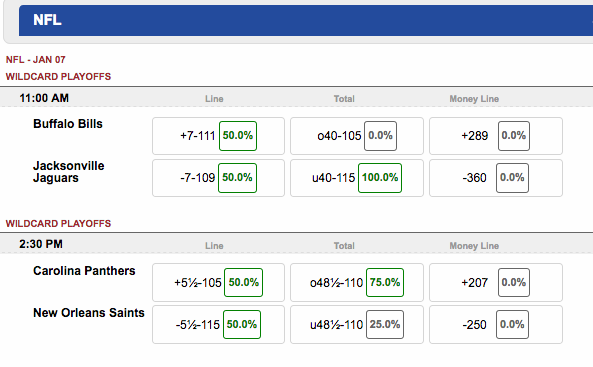Click the first WILDCARD PLAYOFFS heading
Image resolution: width=593 pixels, height=367 pixels.
click(x=58, y=76)
